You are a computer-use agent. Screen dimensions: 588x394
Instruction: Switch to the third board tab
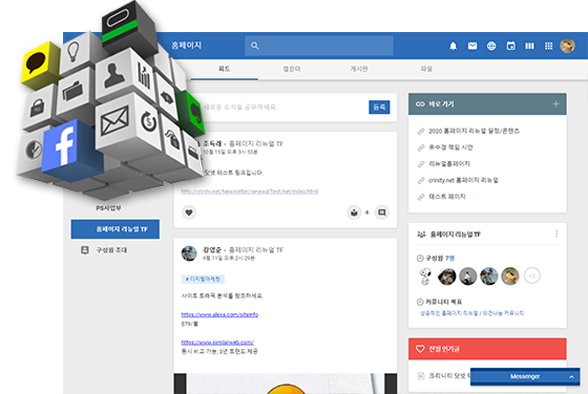pos(359,69)
